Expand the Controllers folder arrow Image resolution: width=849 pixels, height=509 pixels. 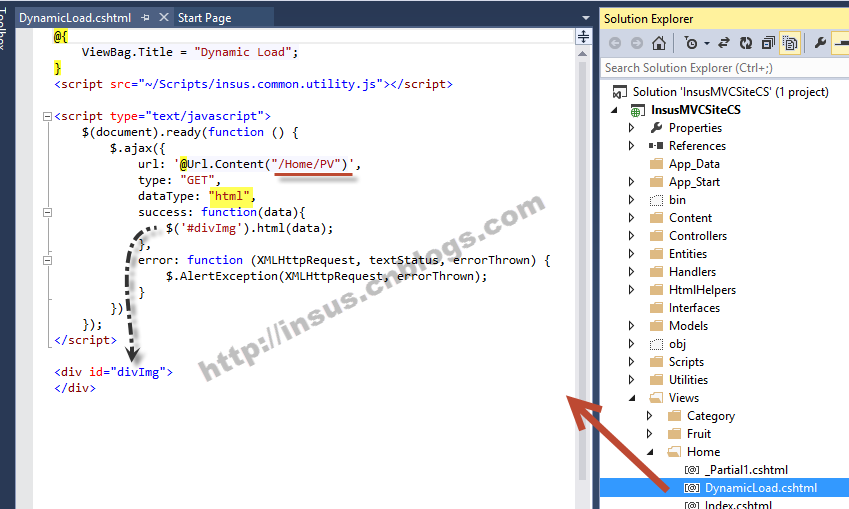(631, 236)
